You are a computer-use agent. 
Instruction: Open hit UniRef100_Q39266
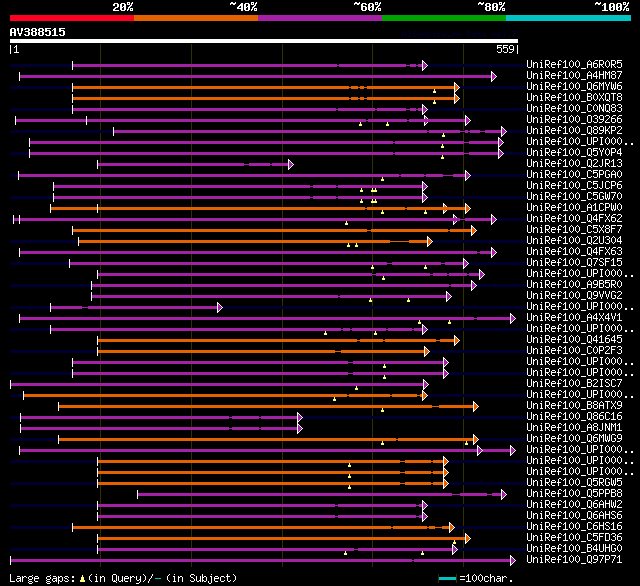click(x=574, y=120)
